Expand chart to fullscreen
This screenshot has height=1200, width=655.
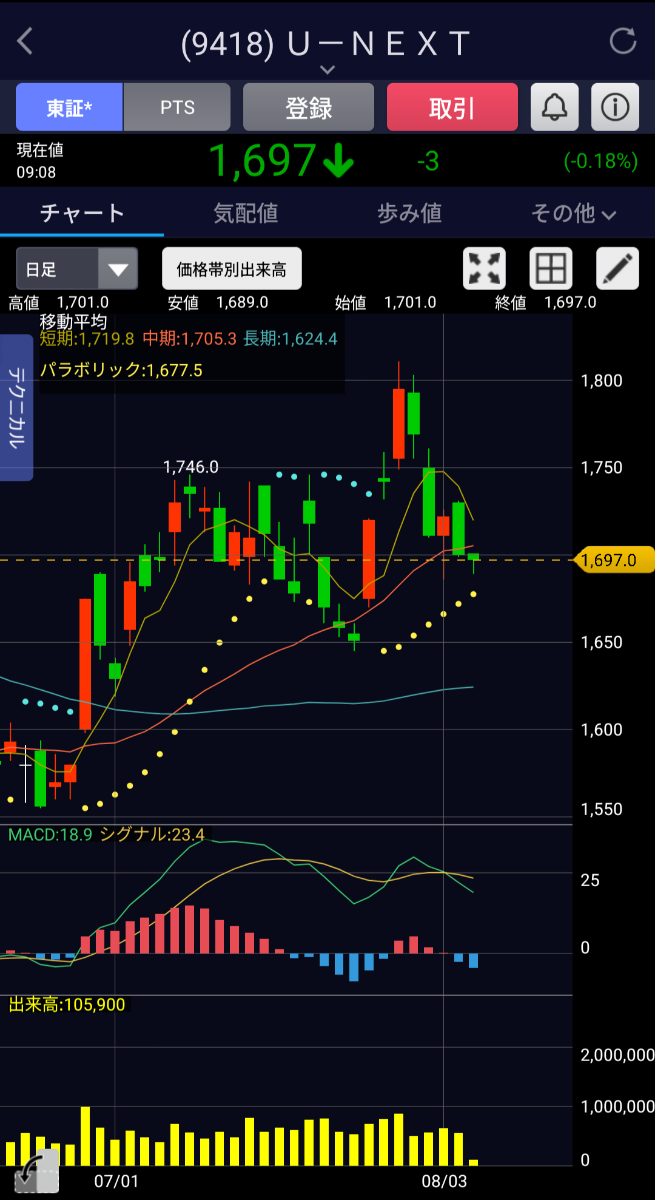(x=485, y=268)
